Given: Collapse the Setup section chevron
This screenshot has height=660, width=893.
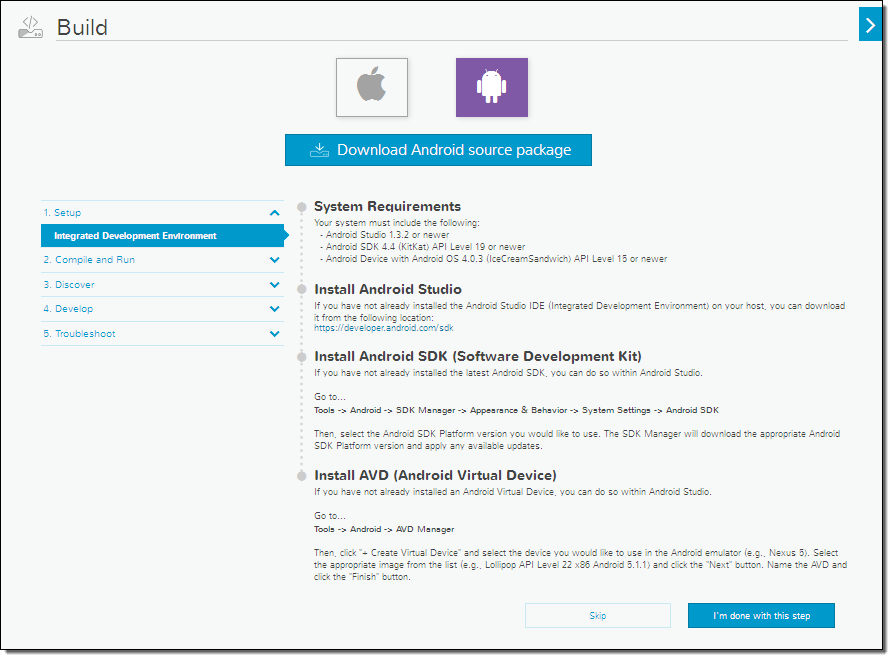Looking at the screenshot, I should pyautogui.click(x=275, y=212).
